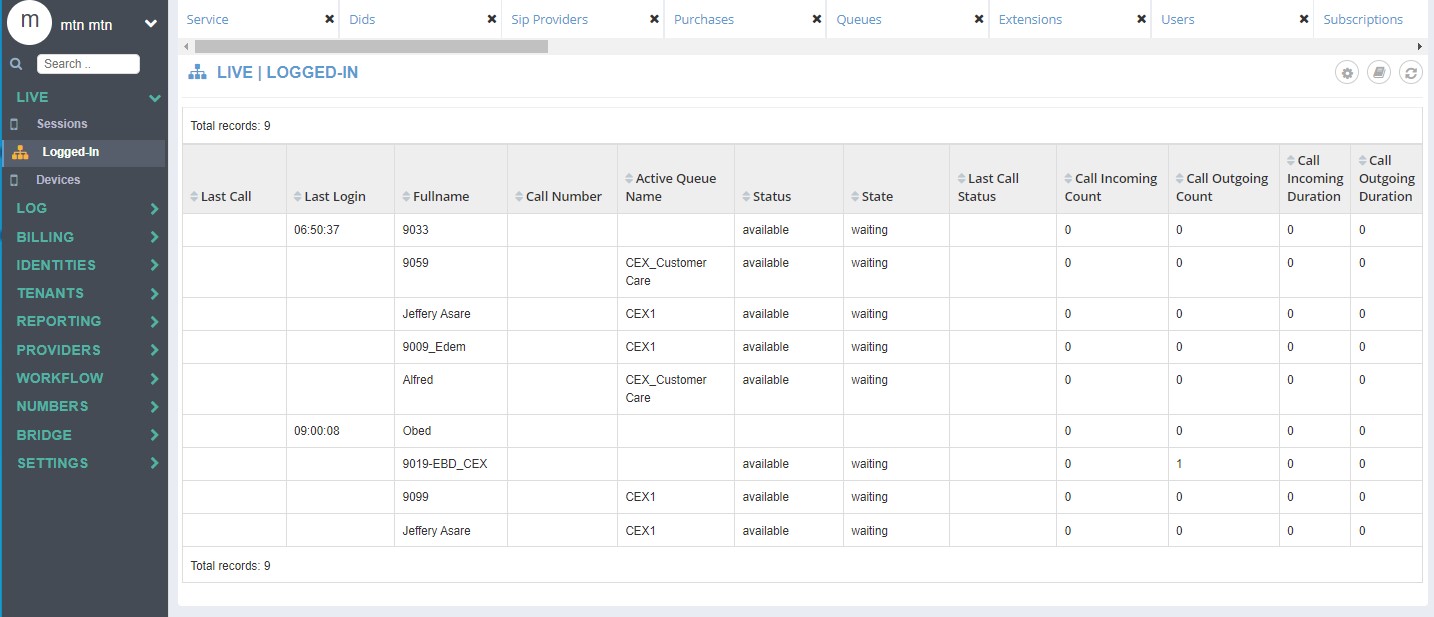
Task: Sort by Call Incoming Duration column
Action: (x=1314, y=179)
